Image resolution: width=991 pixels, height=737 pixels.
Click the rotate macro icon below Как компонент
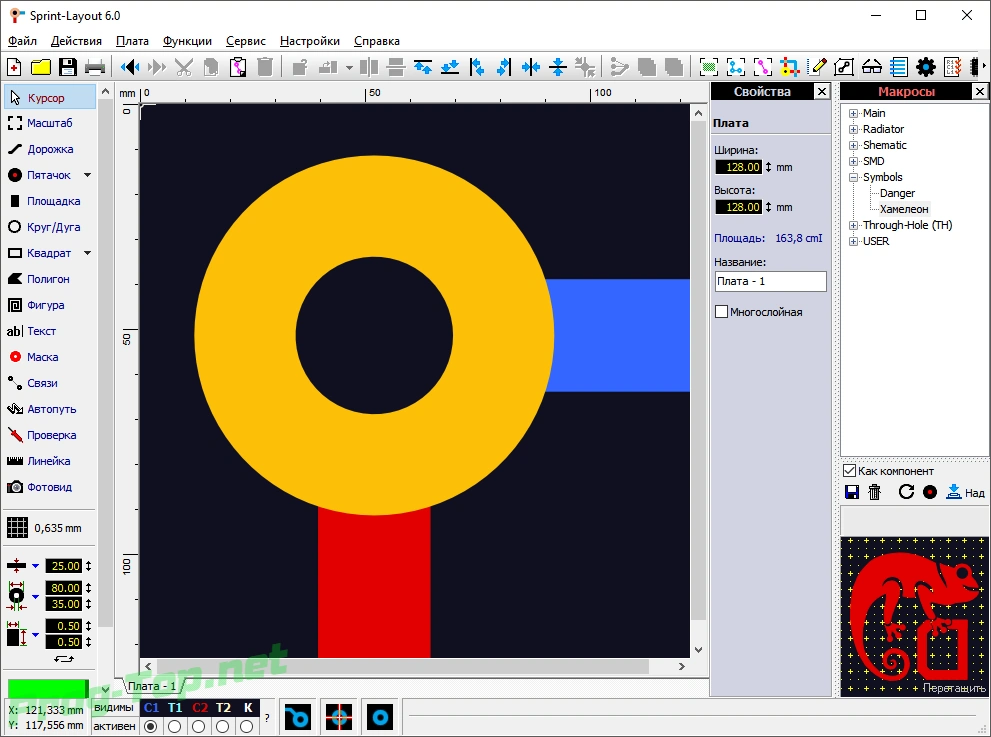pyautogui.click(x=906, y=492)
